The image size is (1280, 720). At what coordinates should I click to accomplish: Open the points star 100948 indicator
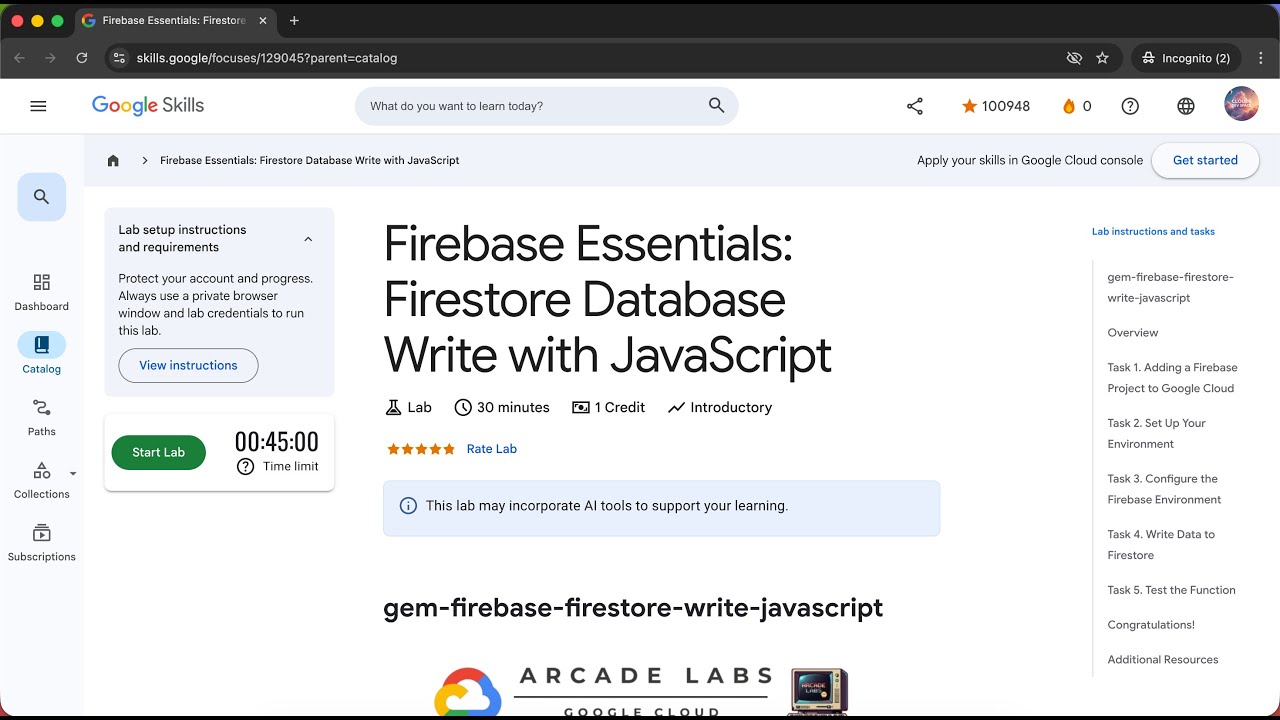pos(995,106)
